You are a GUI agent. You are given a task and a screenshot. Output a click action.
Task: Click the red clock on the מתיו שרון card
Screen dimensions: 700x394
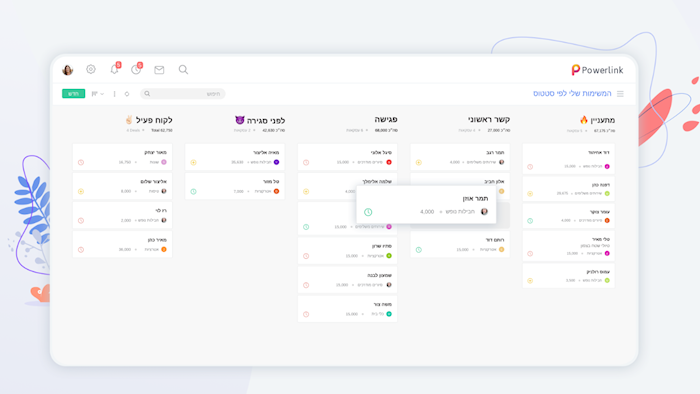[x=306, y=256]
